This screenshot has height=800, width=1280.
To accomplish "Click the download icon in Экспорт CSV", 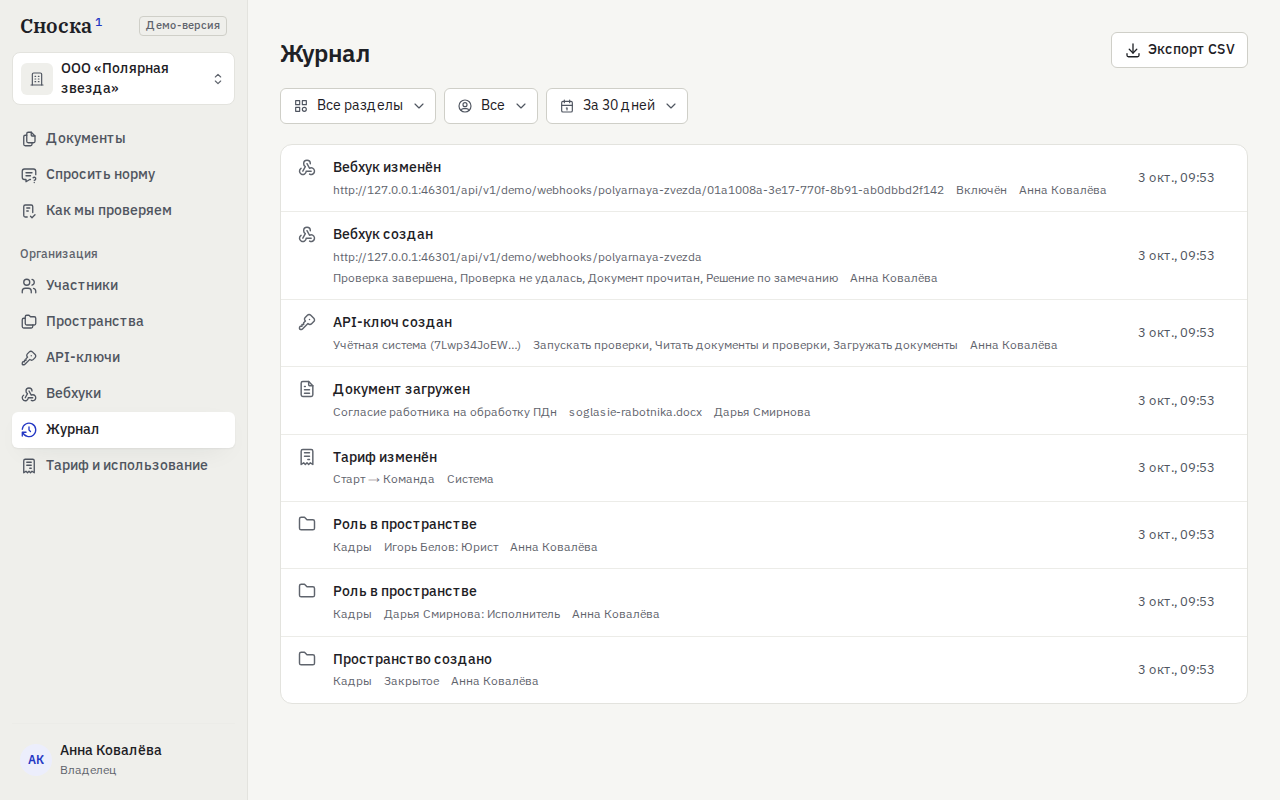I will tap(1133, 50).
